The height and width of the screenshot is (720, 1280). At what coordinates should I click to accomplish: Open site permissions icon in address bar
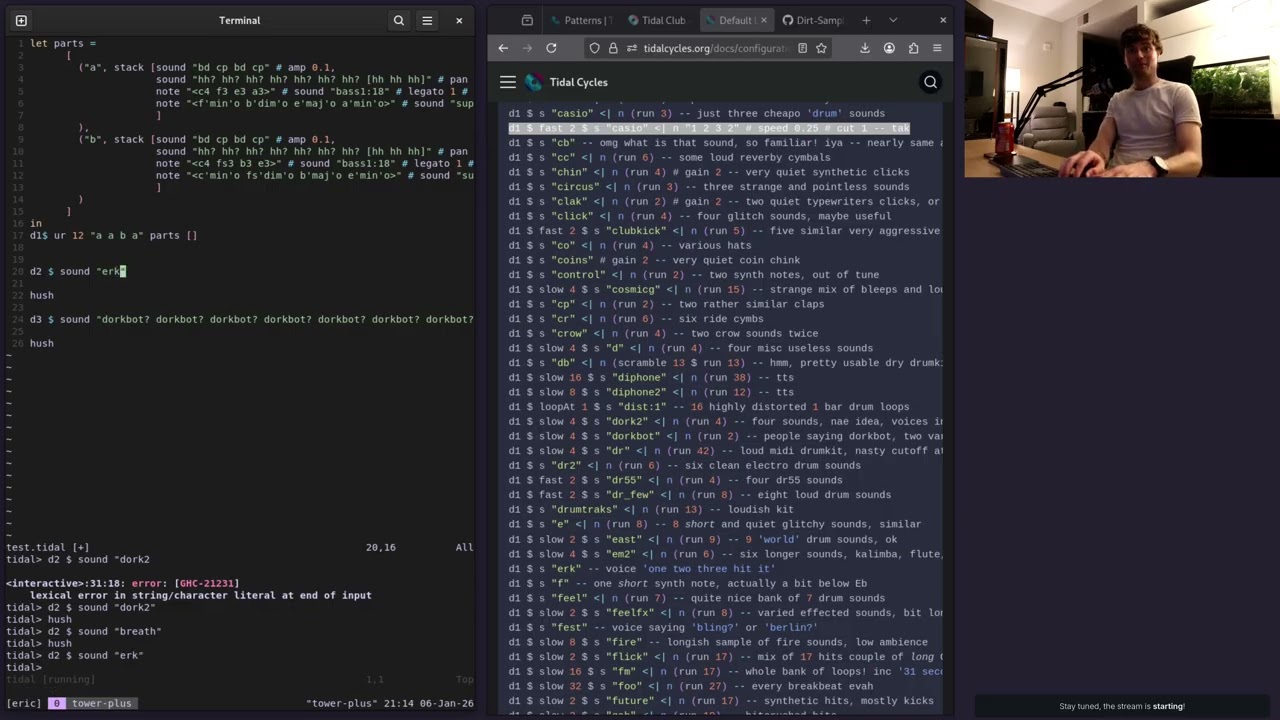pyautogui.click(x=632, y=48)
